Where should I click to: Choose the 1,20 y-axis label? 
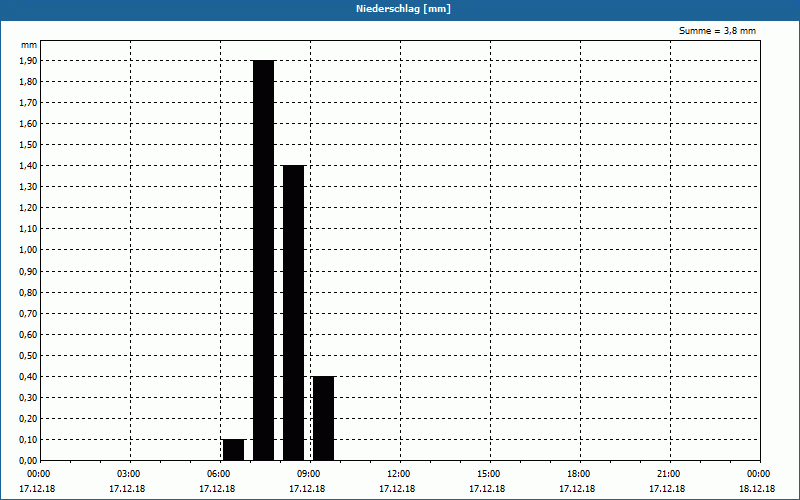[29, 208]
